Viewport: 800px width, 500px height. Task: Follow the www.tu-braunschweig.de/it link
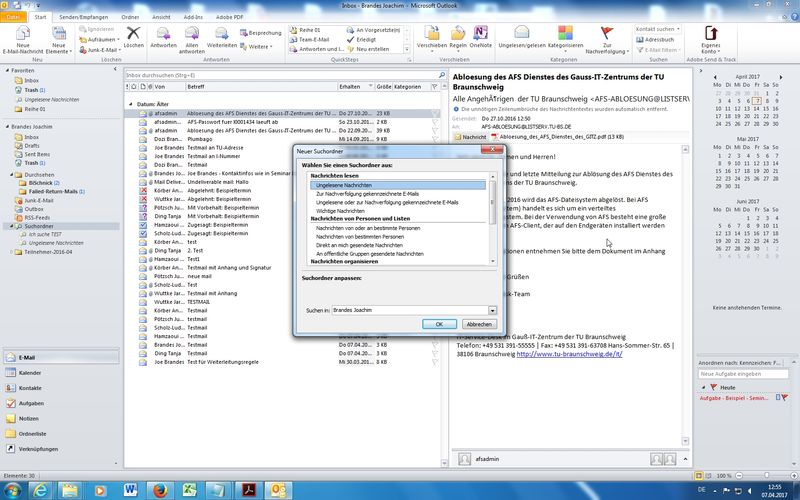[x=569, y=354]
